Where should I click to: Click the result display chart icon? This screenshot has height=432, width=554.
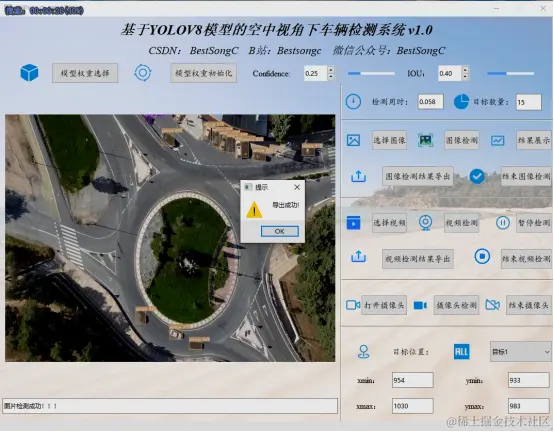click(497, 141)
